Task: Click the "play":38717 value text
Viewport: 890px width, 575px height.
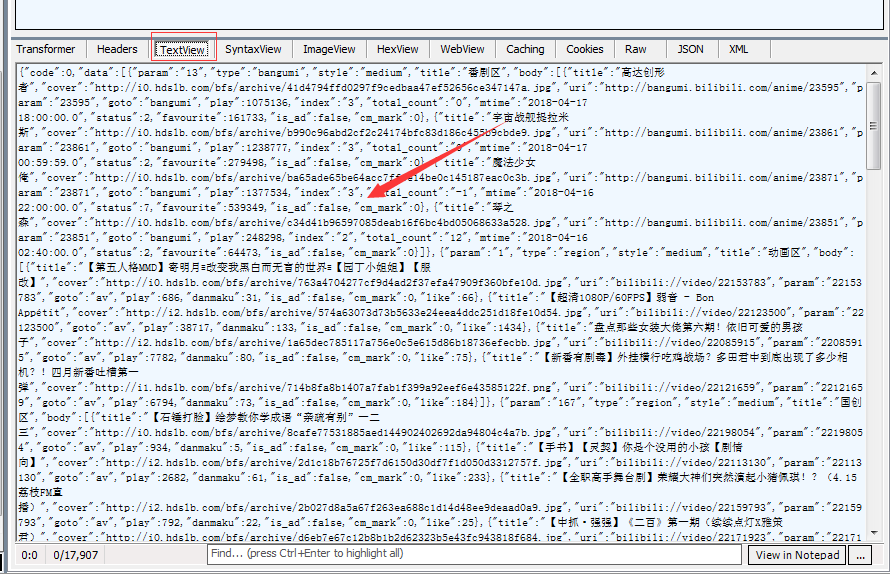Action: tap(174, 328)
